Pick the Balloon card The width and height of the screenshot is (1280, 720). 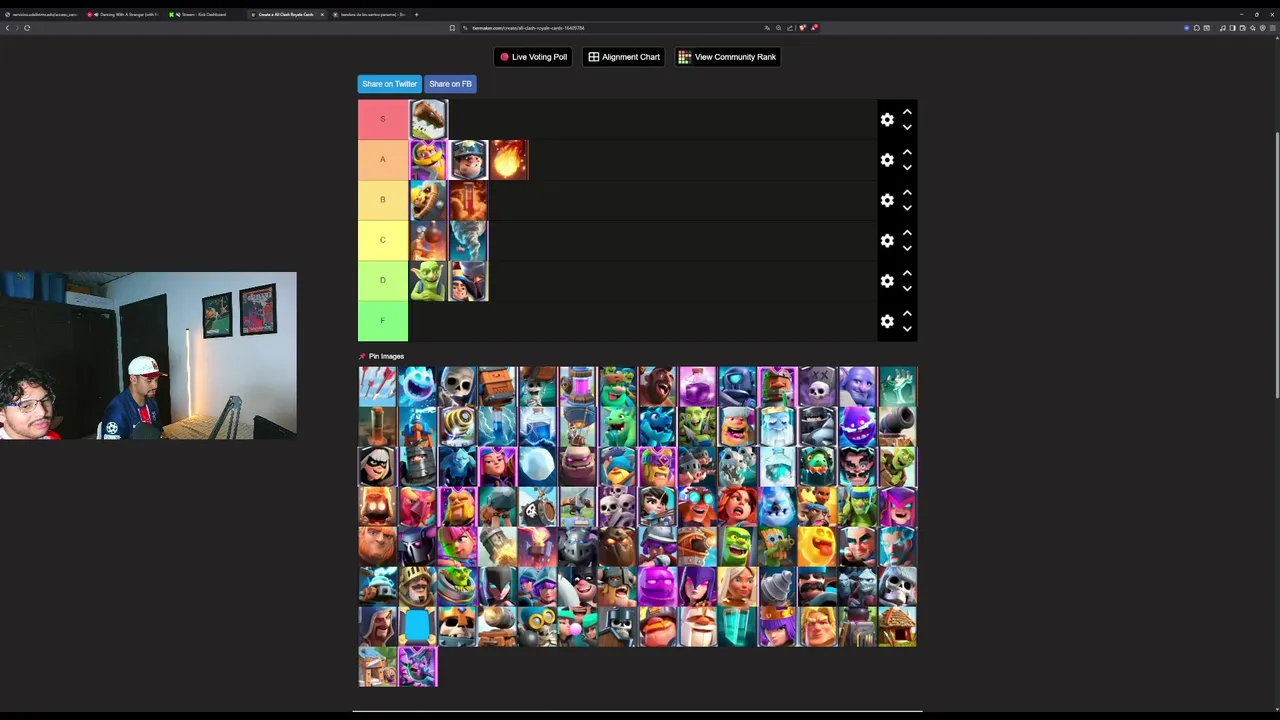tap(578, 426)
